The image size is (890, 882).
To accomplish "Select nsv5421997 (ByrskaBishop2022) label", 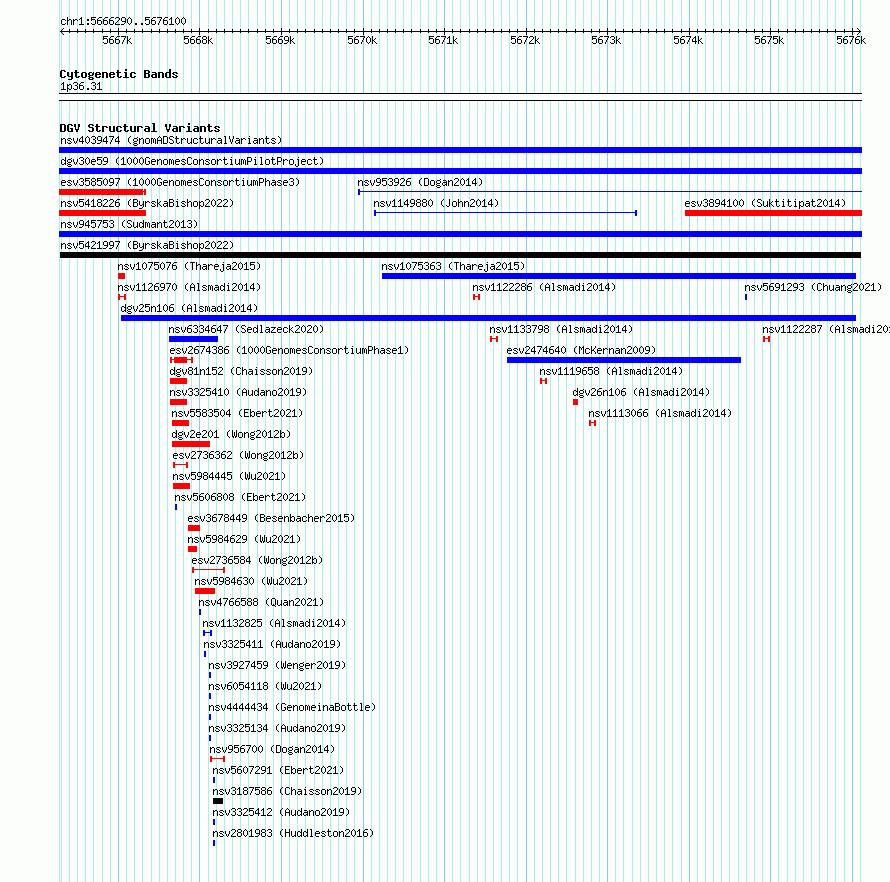I will [147, 245].
